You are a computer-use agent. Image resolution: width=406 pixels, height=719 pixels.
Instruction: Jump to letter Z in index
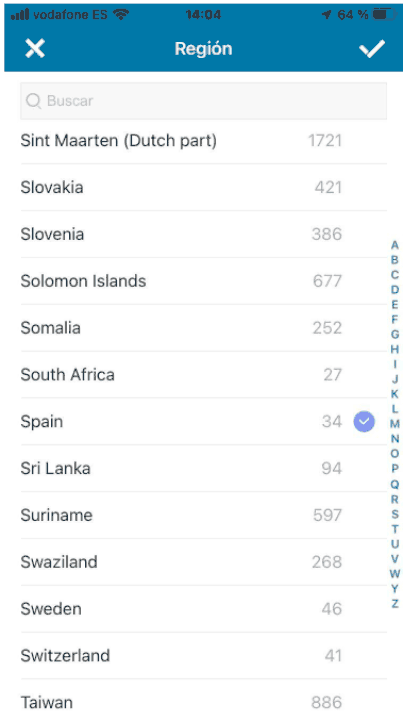click(395, 603)
